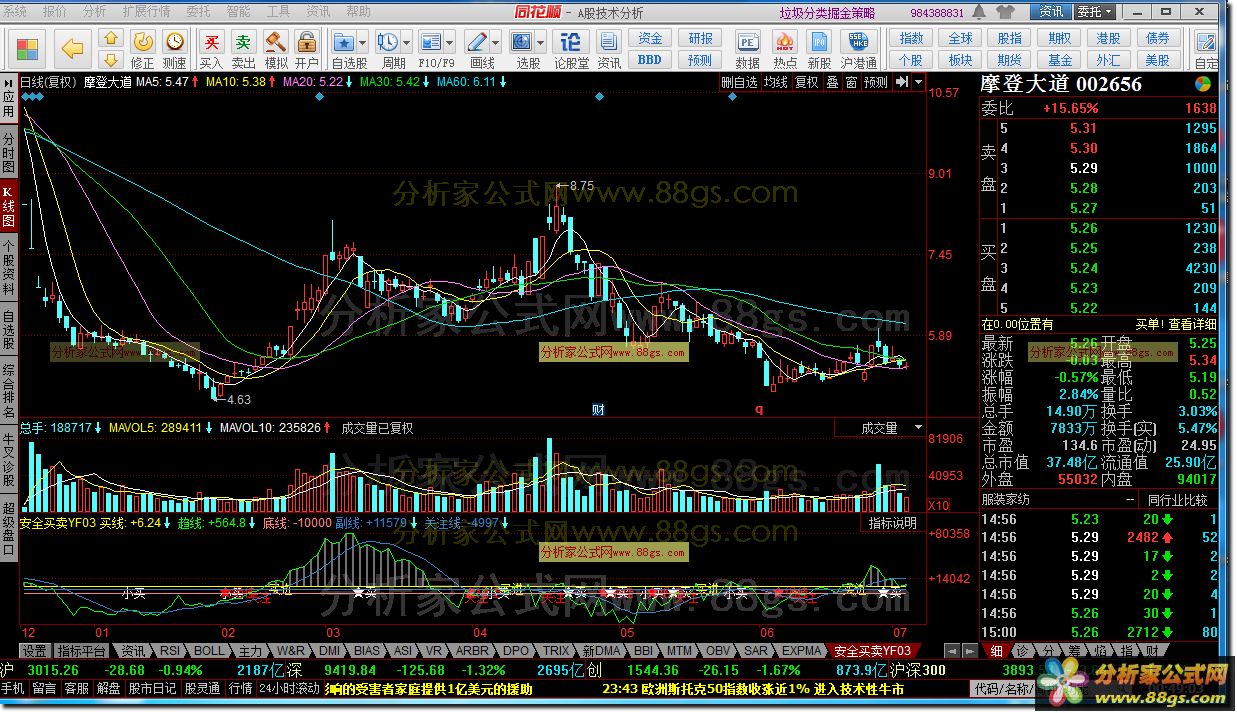The image size is (1237, 713).
Task: Click the yellow down arrow button
Action: (x=112, y=59)
